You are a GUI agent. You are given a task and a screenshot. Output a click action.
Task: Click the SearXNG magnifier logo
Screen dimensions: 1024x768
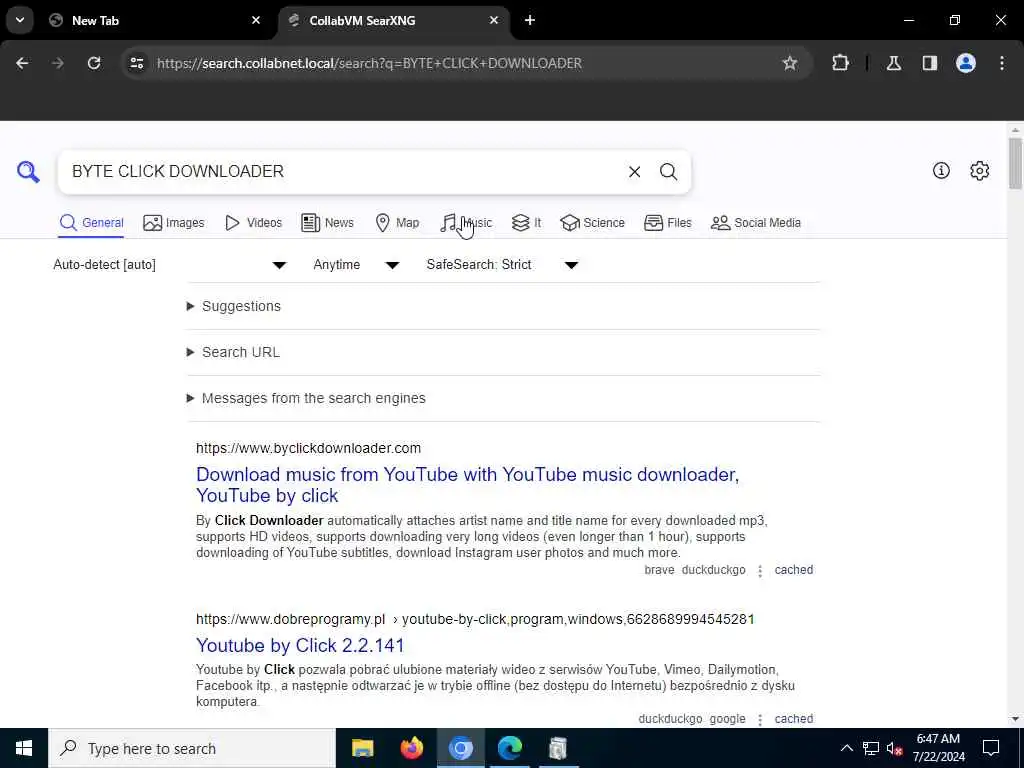coord(28,172)
